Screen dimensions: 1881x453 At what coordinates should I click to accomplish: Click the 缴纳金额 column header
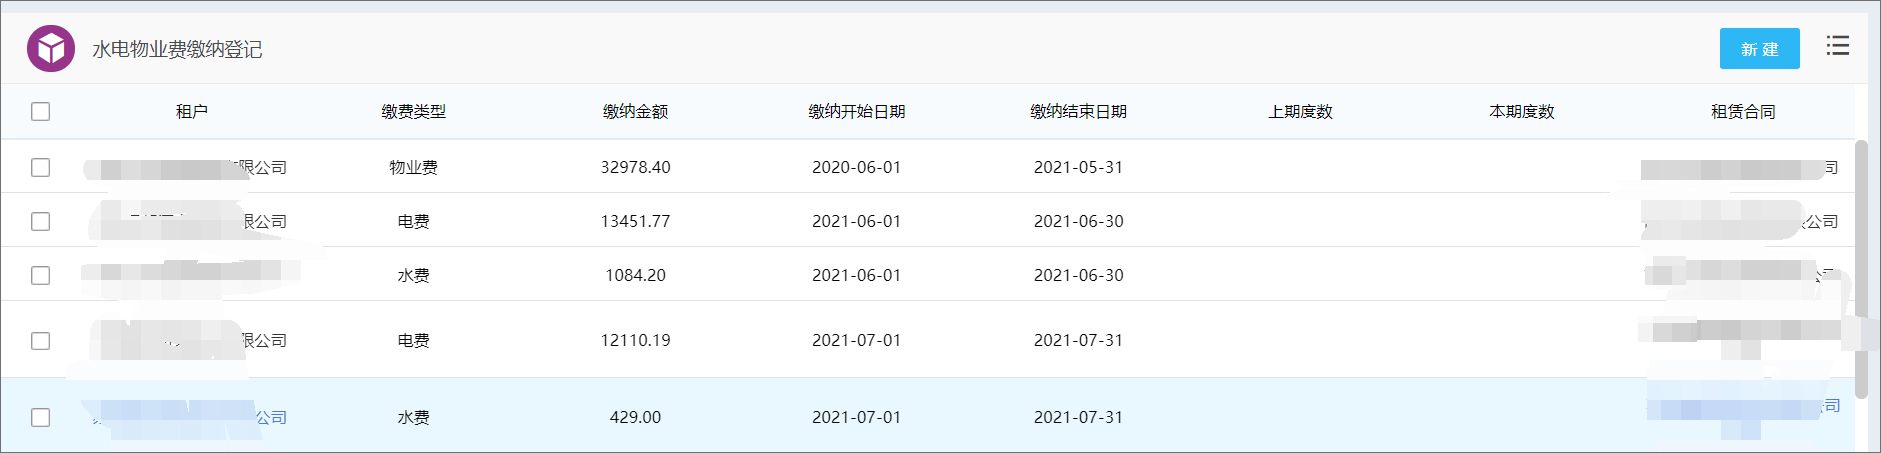click(635, 112)
